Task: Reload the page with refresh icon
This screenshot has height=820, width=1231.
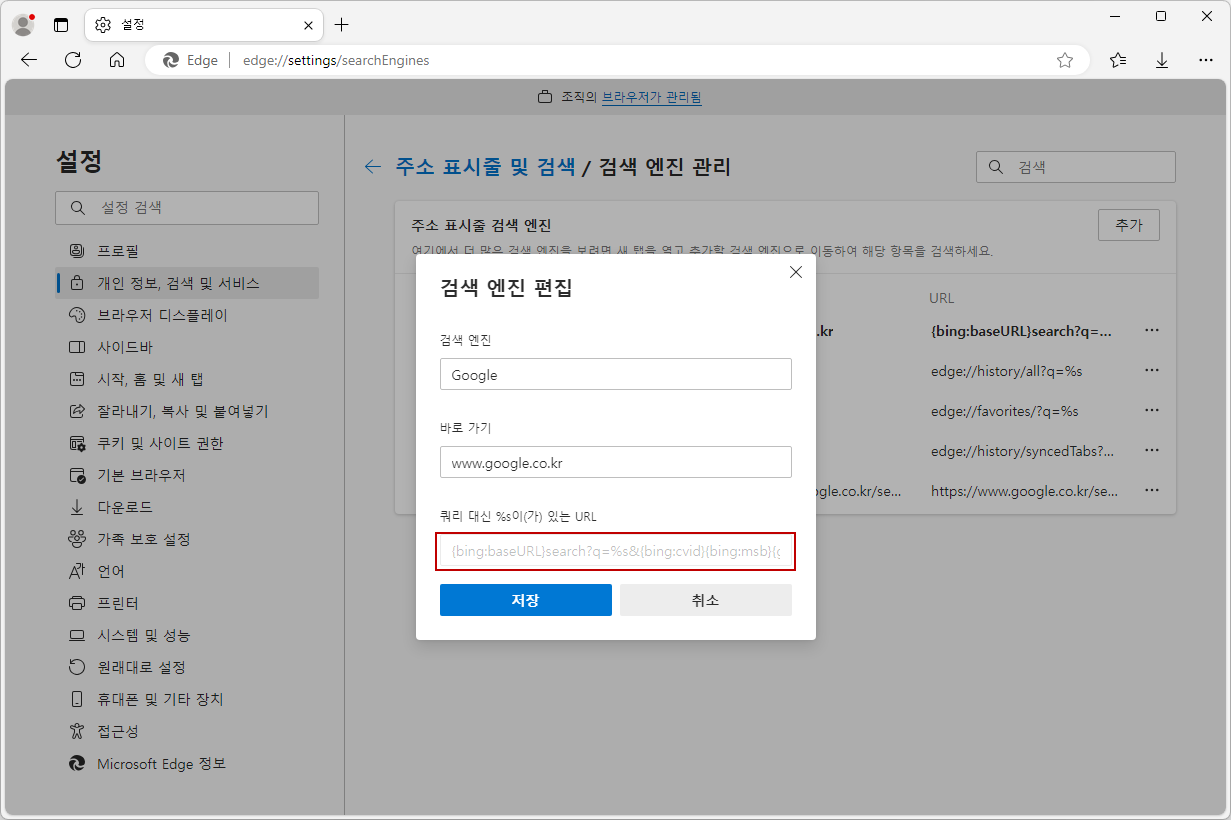Action: pos(73,60)
